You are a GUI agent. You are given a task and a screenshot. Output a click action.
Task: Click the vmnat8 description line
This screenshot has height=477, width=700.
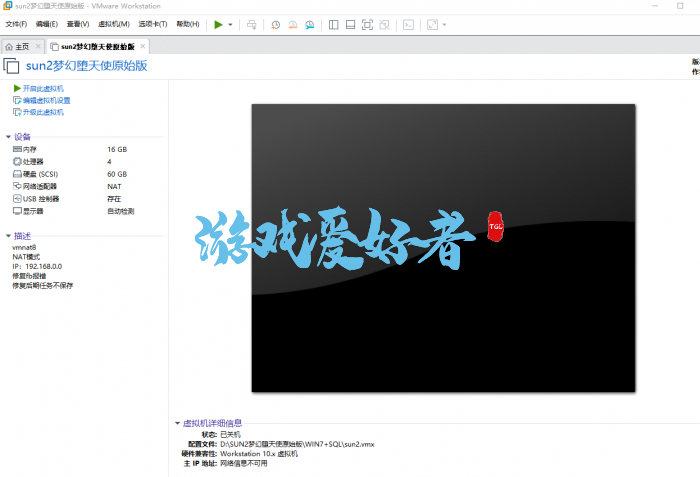click(x=24, y=247)
